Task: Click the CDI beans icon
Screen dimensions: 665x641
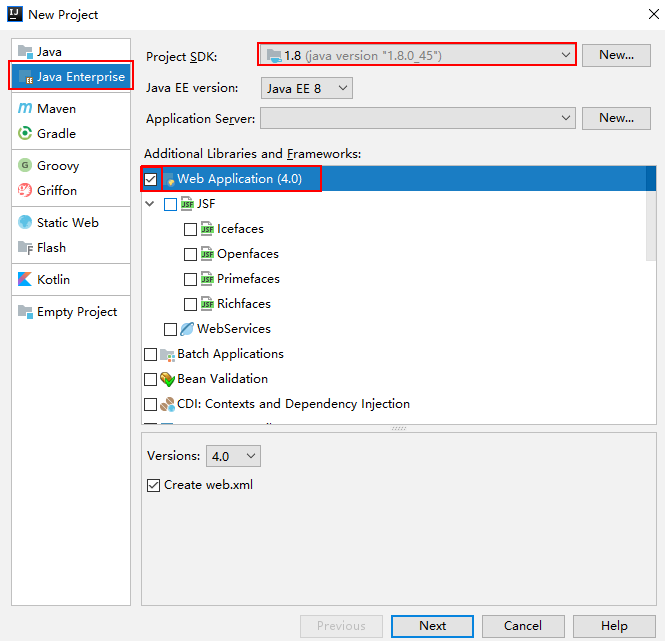Action: pyautogui.click(x=168, y=404)
